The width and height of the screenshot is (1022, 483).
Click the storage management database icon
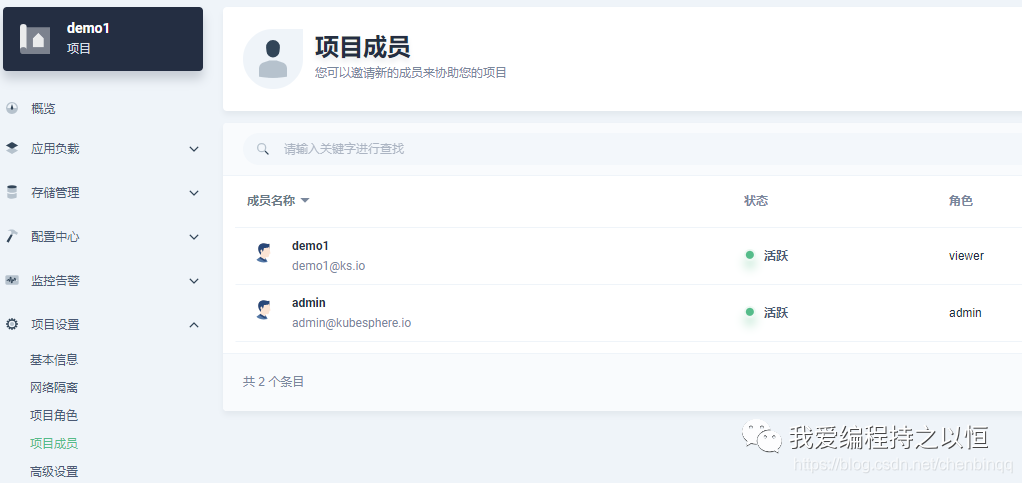click(12, 192)
